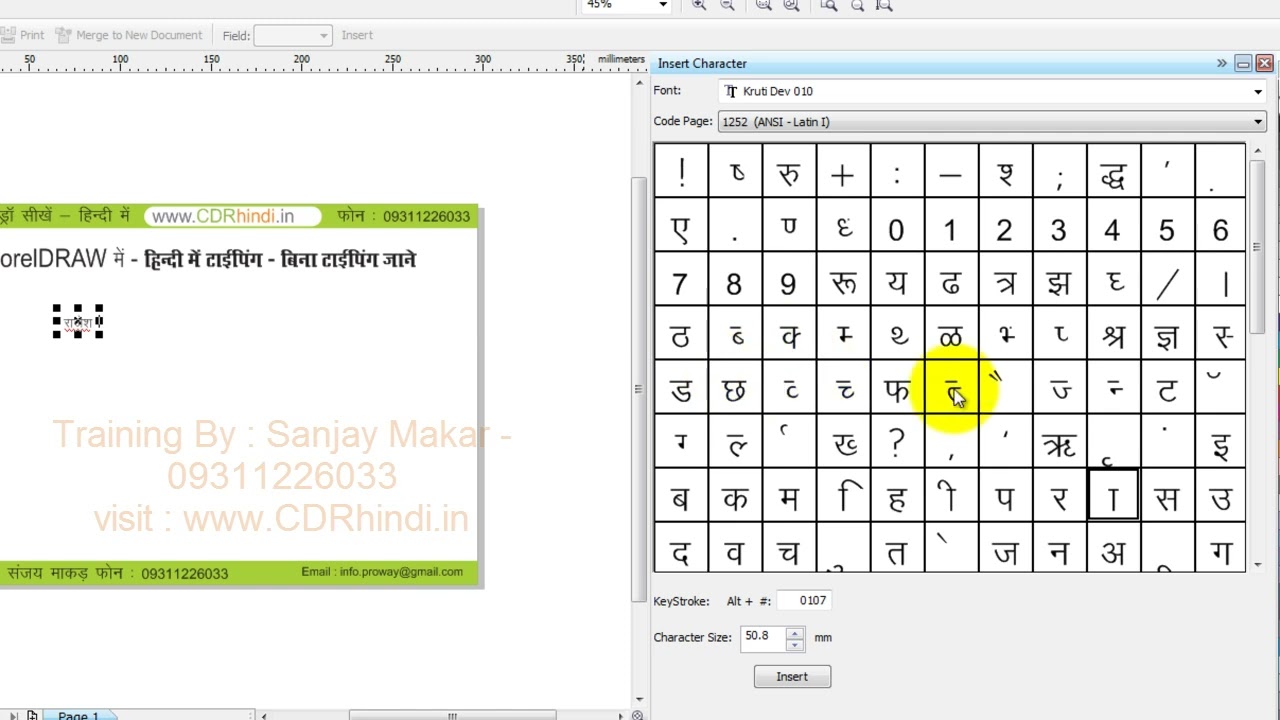1280x720 pixels.
Task: Select the Hindi ढ character cell
Action: 951,280
